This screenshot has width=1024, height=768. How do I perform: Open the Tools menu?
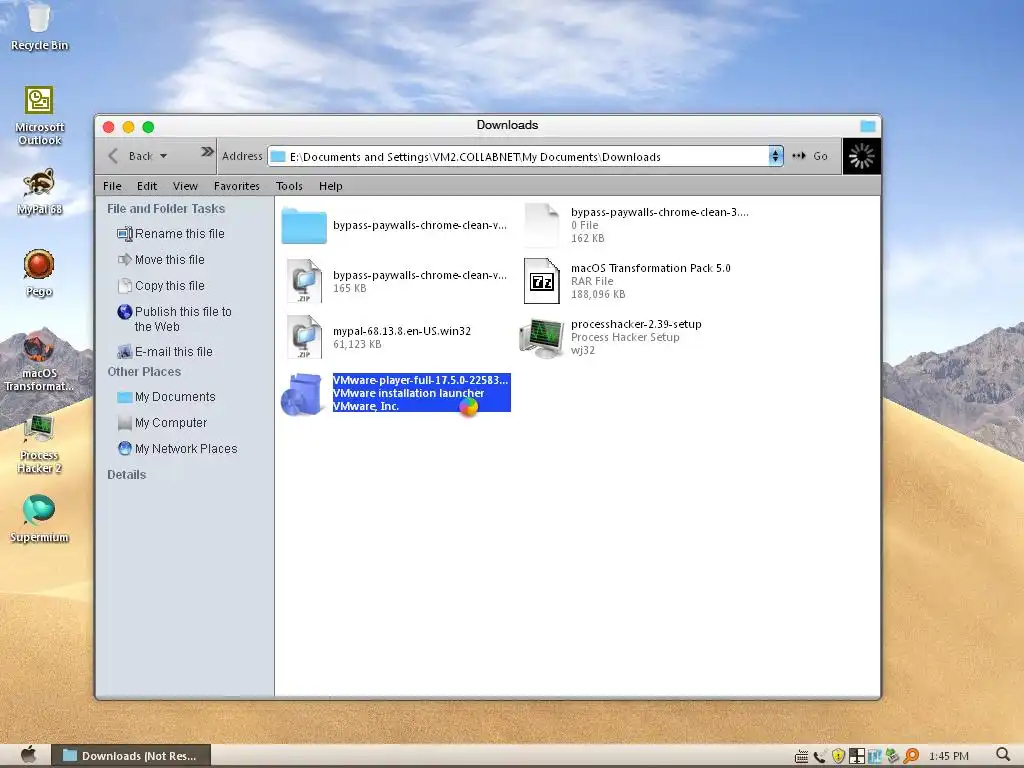tap(289, 186)
